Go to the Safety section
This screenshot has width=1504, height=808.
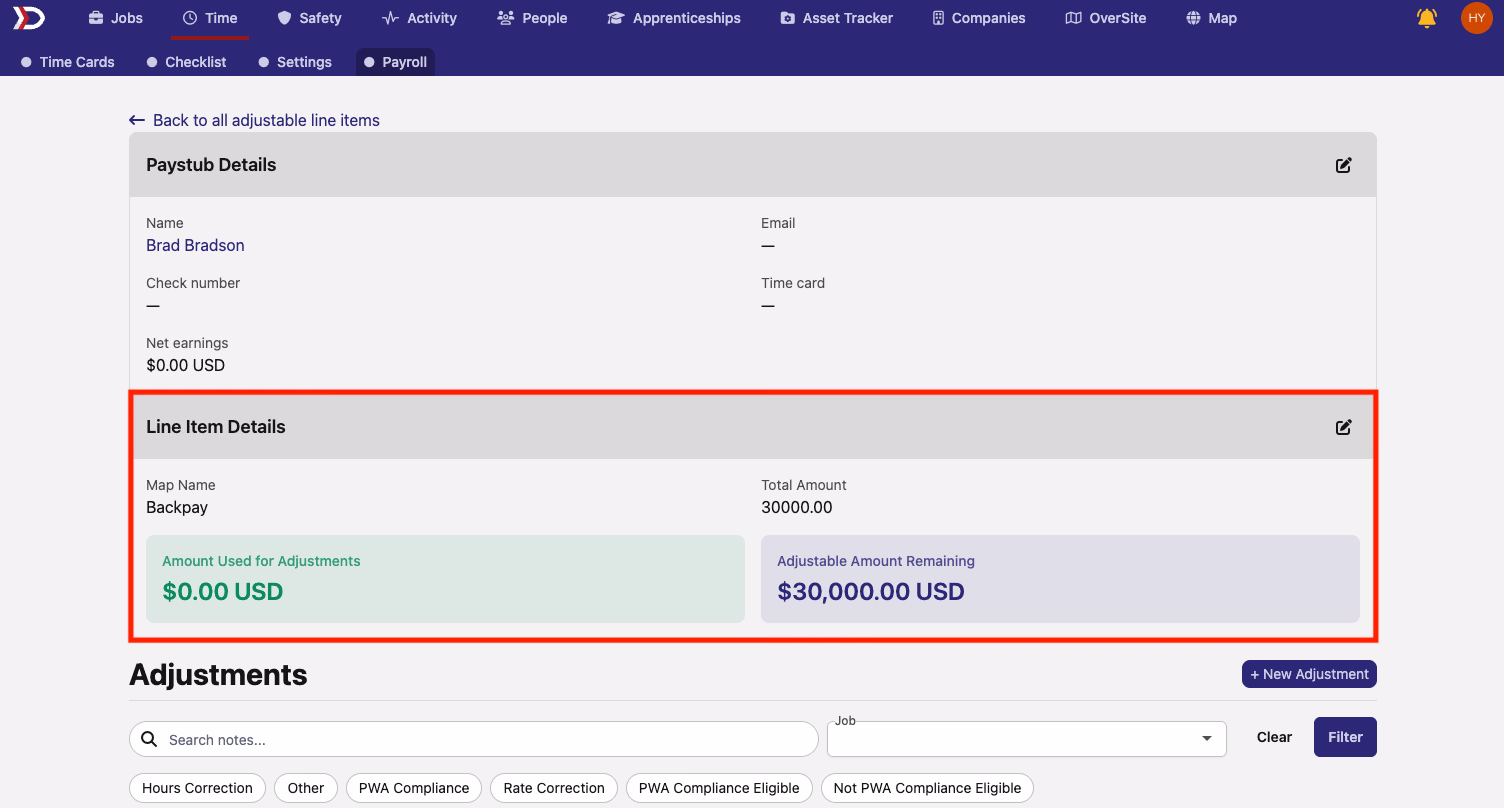pos(309,18)
